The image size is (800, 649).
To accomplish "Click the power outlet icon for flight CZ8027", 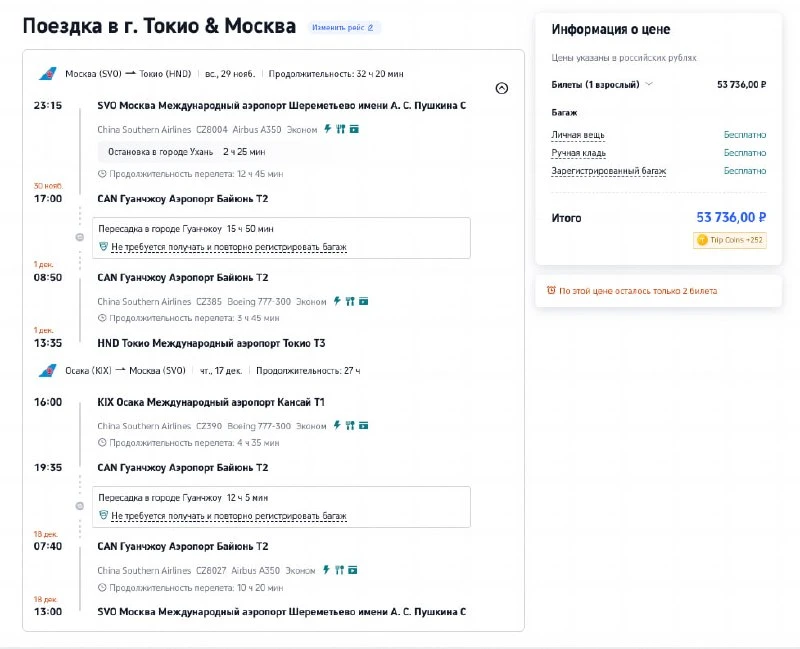I will [326, 570].
